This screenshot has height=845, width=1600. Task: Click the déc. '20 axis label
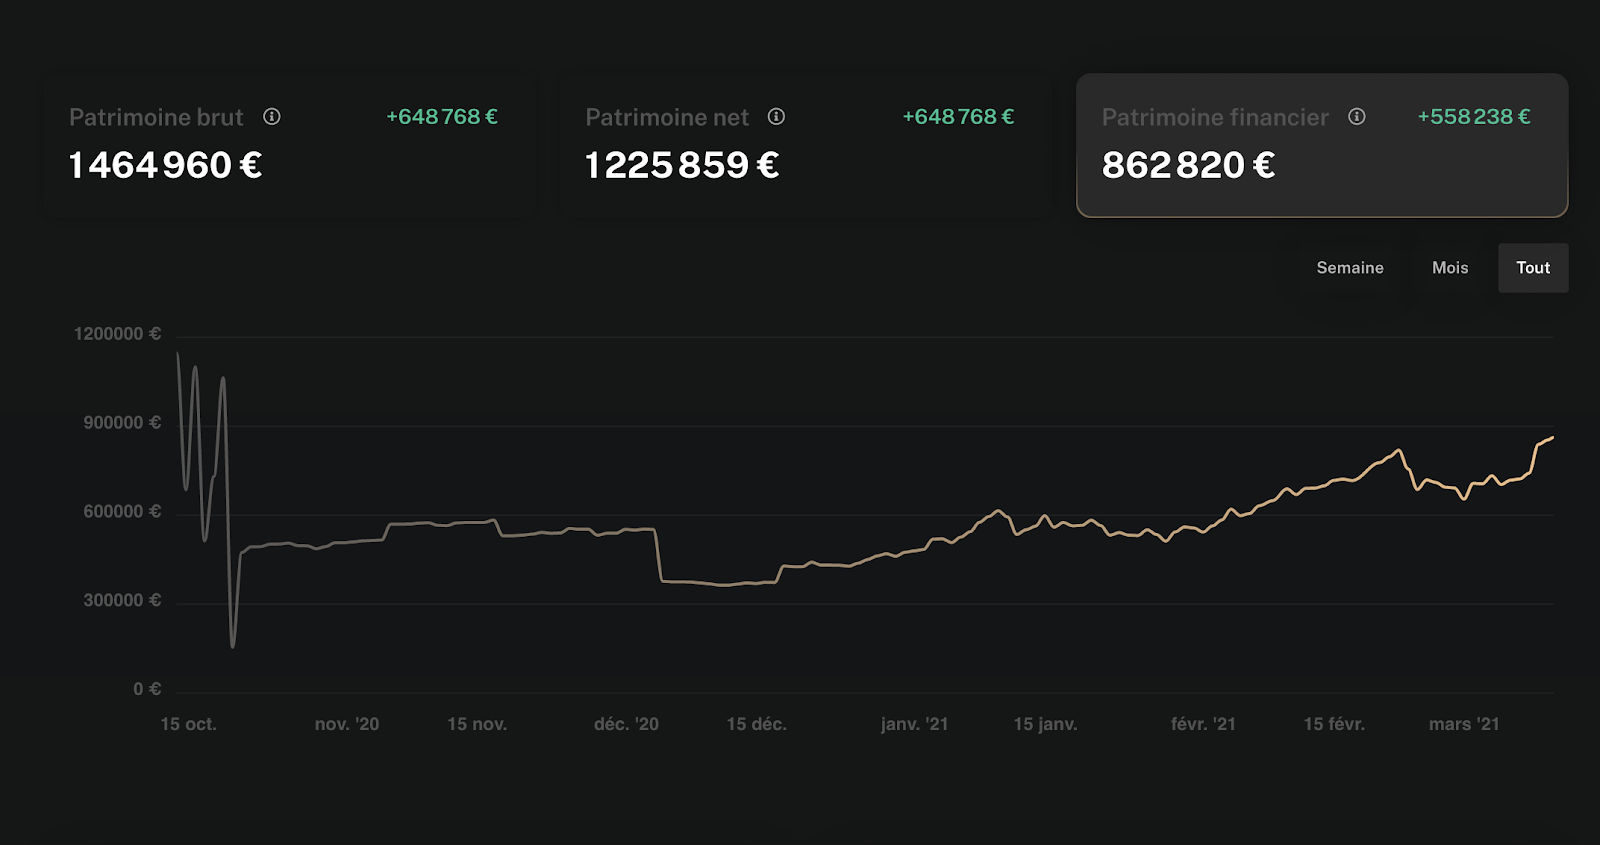coord(626,724)
